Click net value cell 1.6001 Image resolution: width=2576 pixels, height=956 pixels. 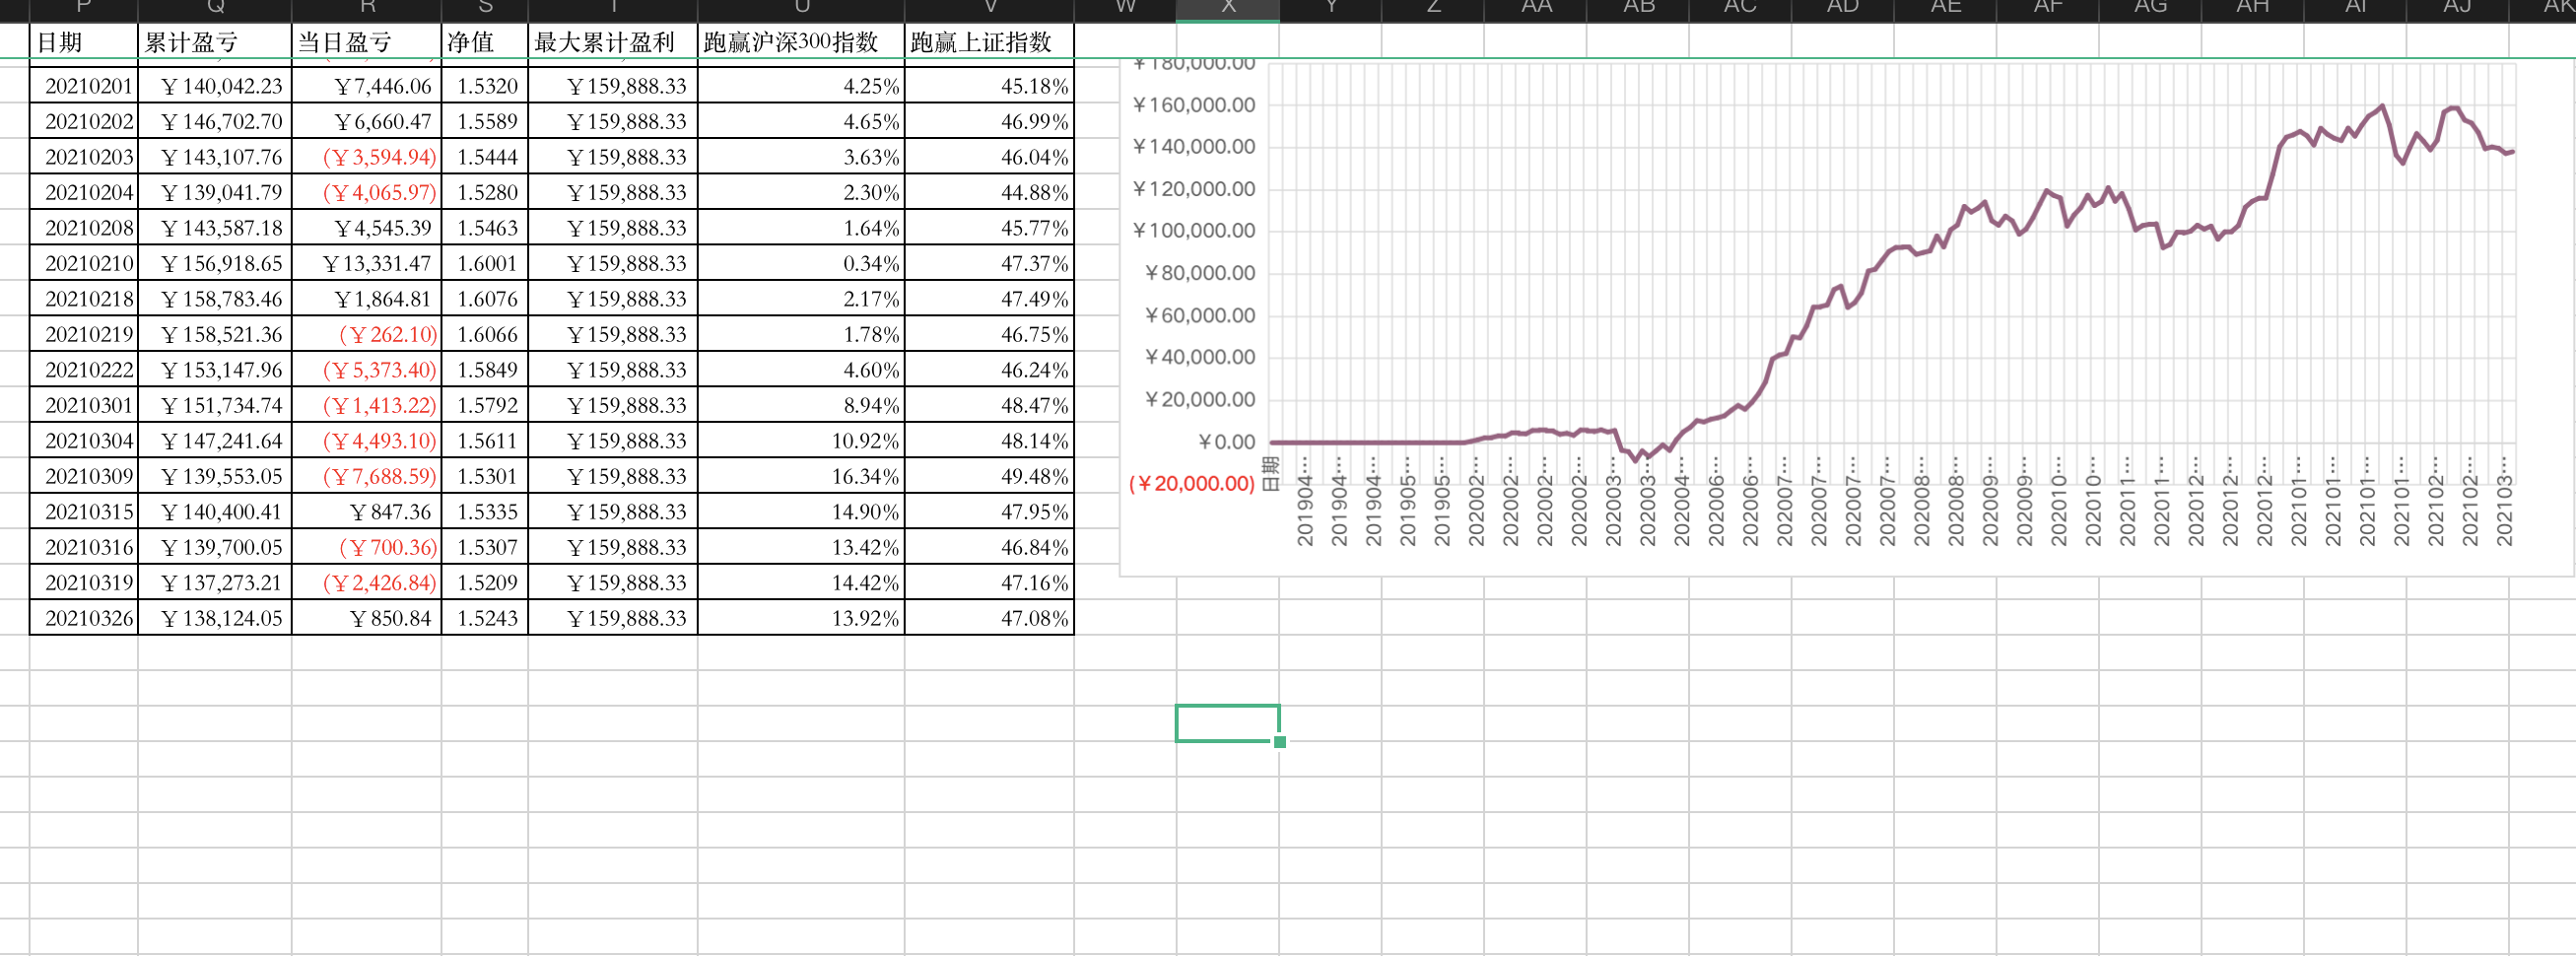485,264
